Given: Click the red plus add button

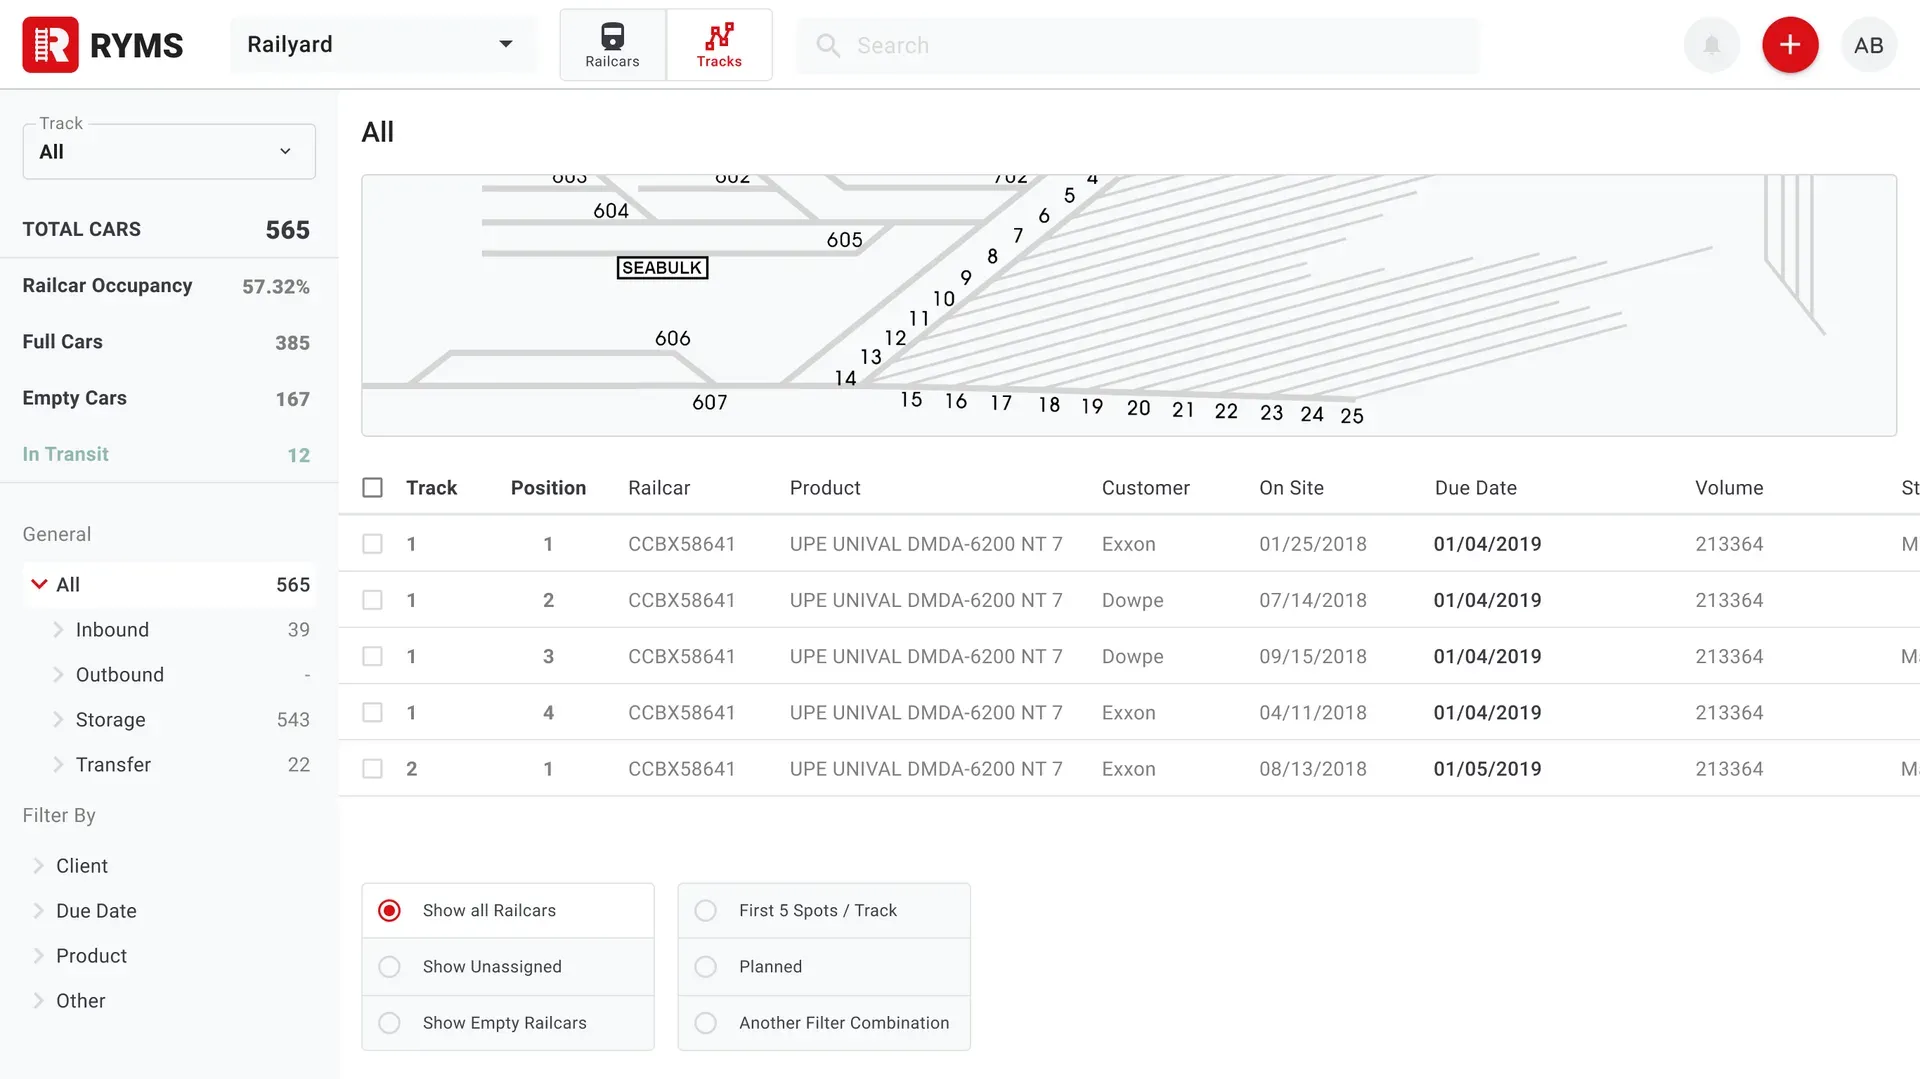Looking at the screenshot, I should click(x=1790, y=44).
